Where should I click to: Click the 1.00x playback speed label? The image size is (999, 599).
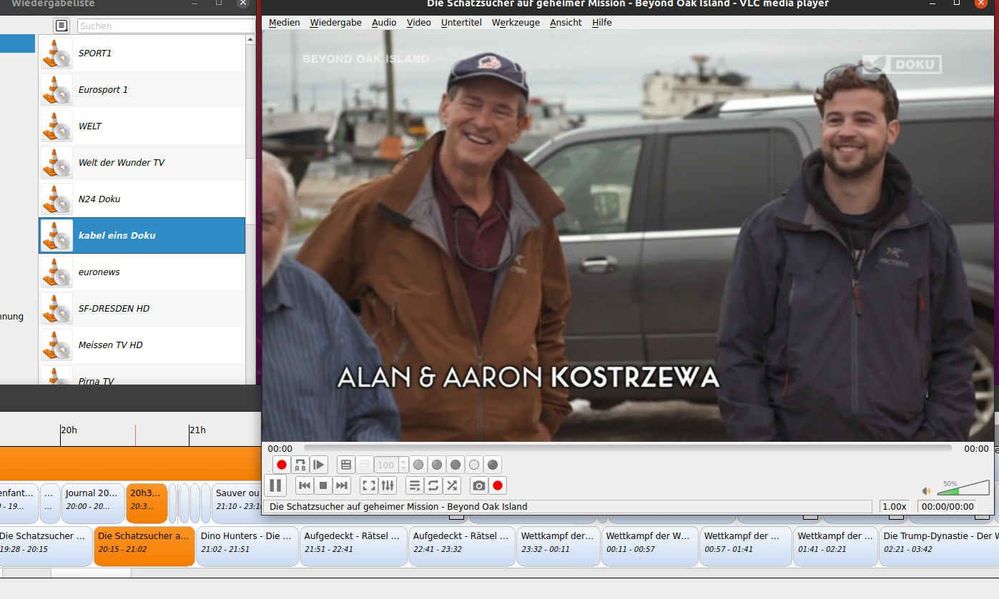tap(894, 507)
